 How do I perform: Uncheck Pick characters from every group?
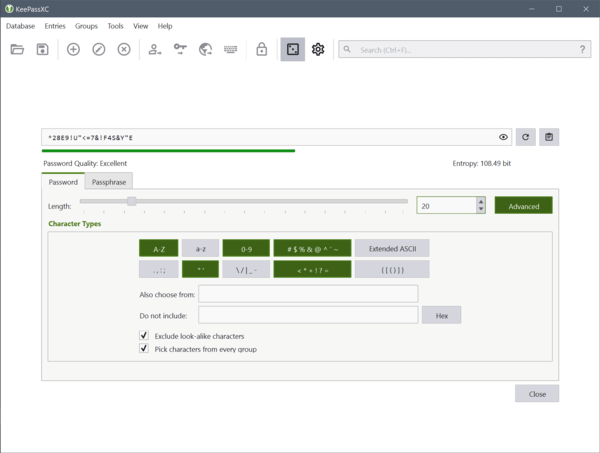(144, 349)
